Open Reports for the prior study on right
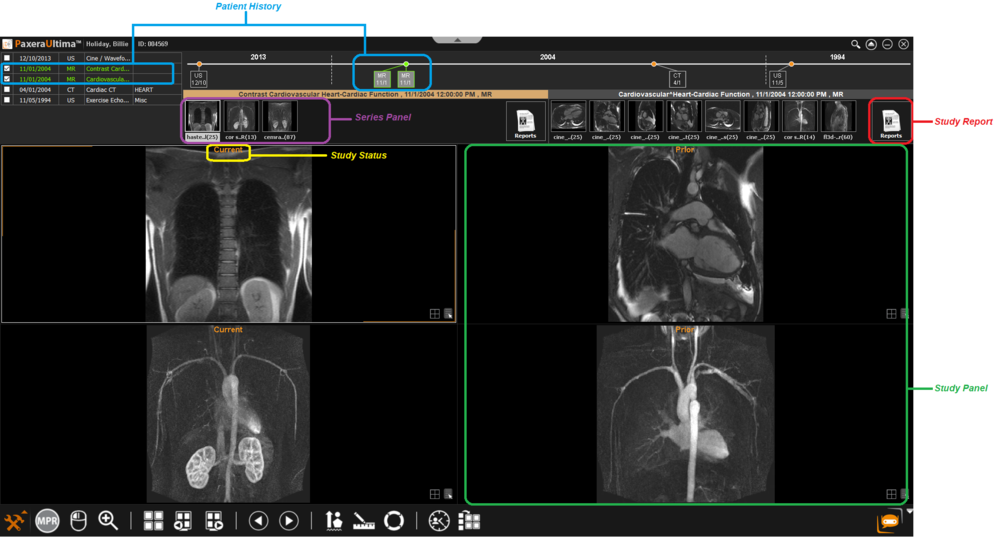Screen dimensions: 1000x537 point(890,122)
